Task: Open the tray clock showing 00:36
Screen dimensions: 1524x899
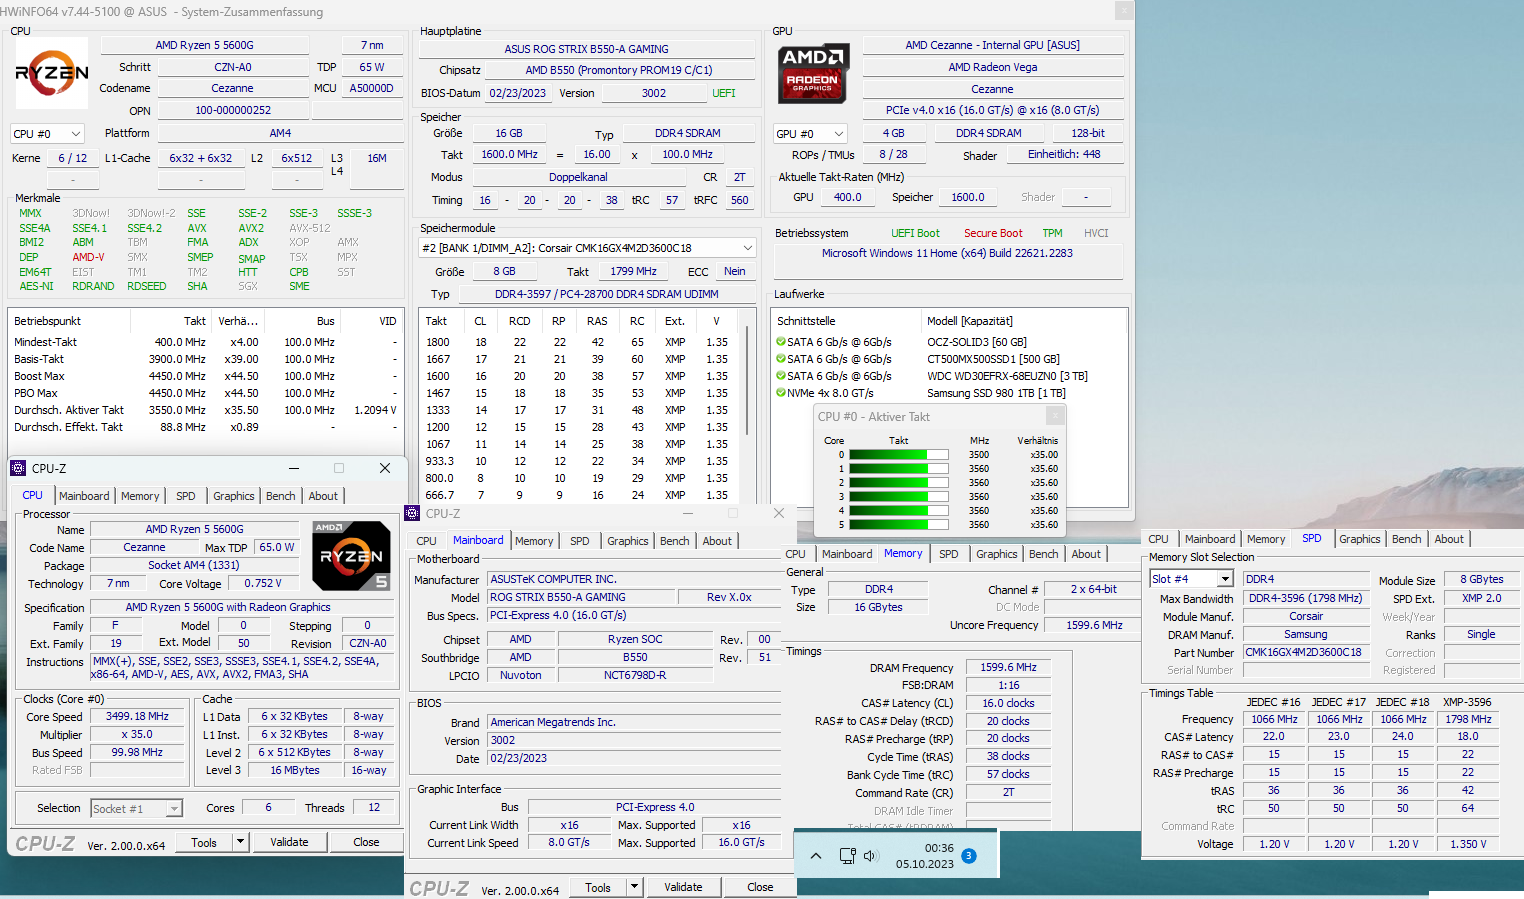Action: 925,856
